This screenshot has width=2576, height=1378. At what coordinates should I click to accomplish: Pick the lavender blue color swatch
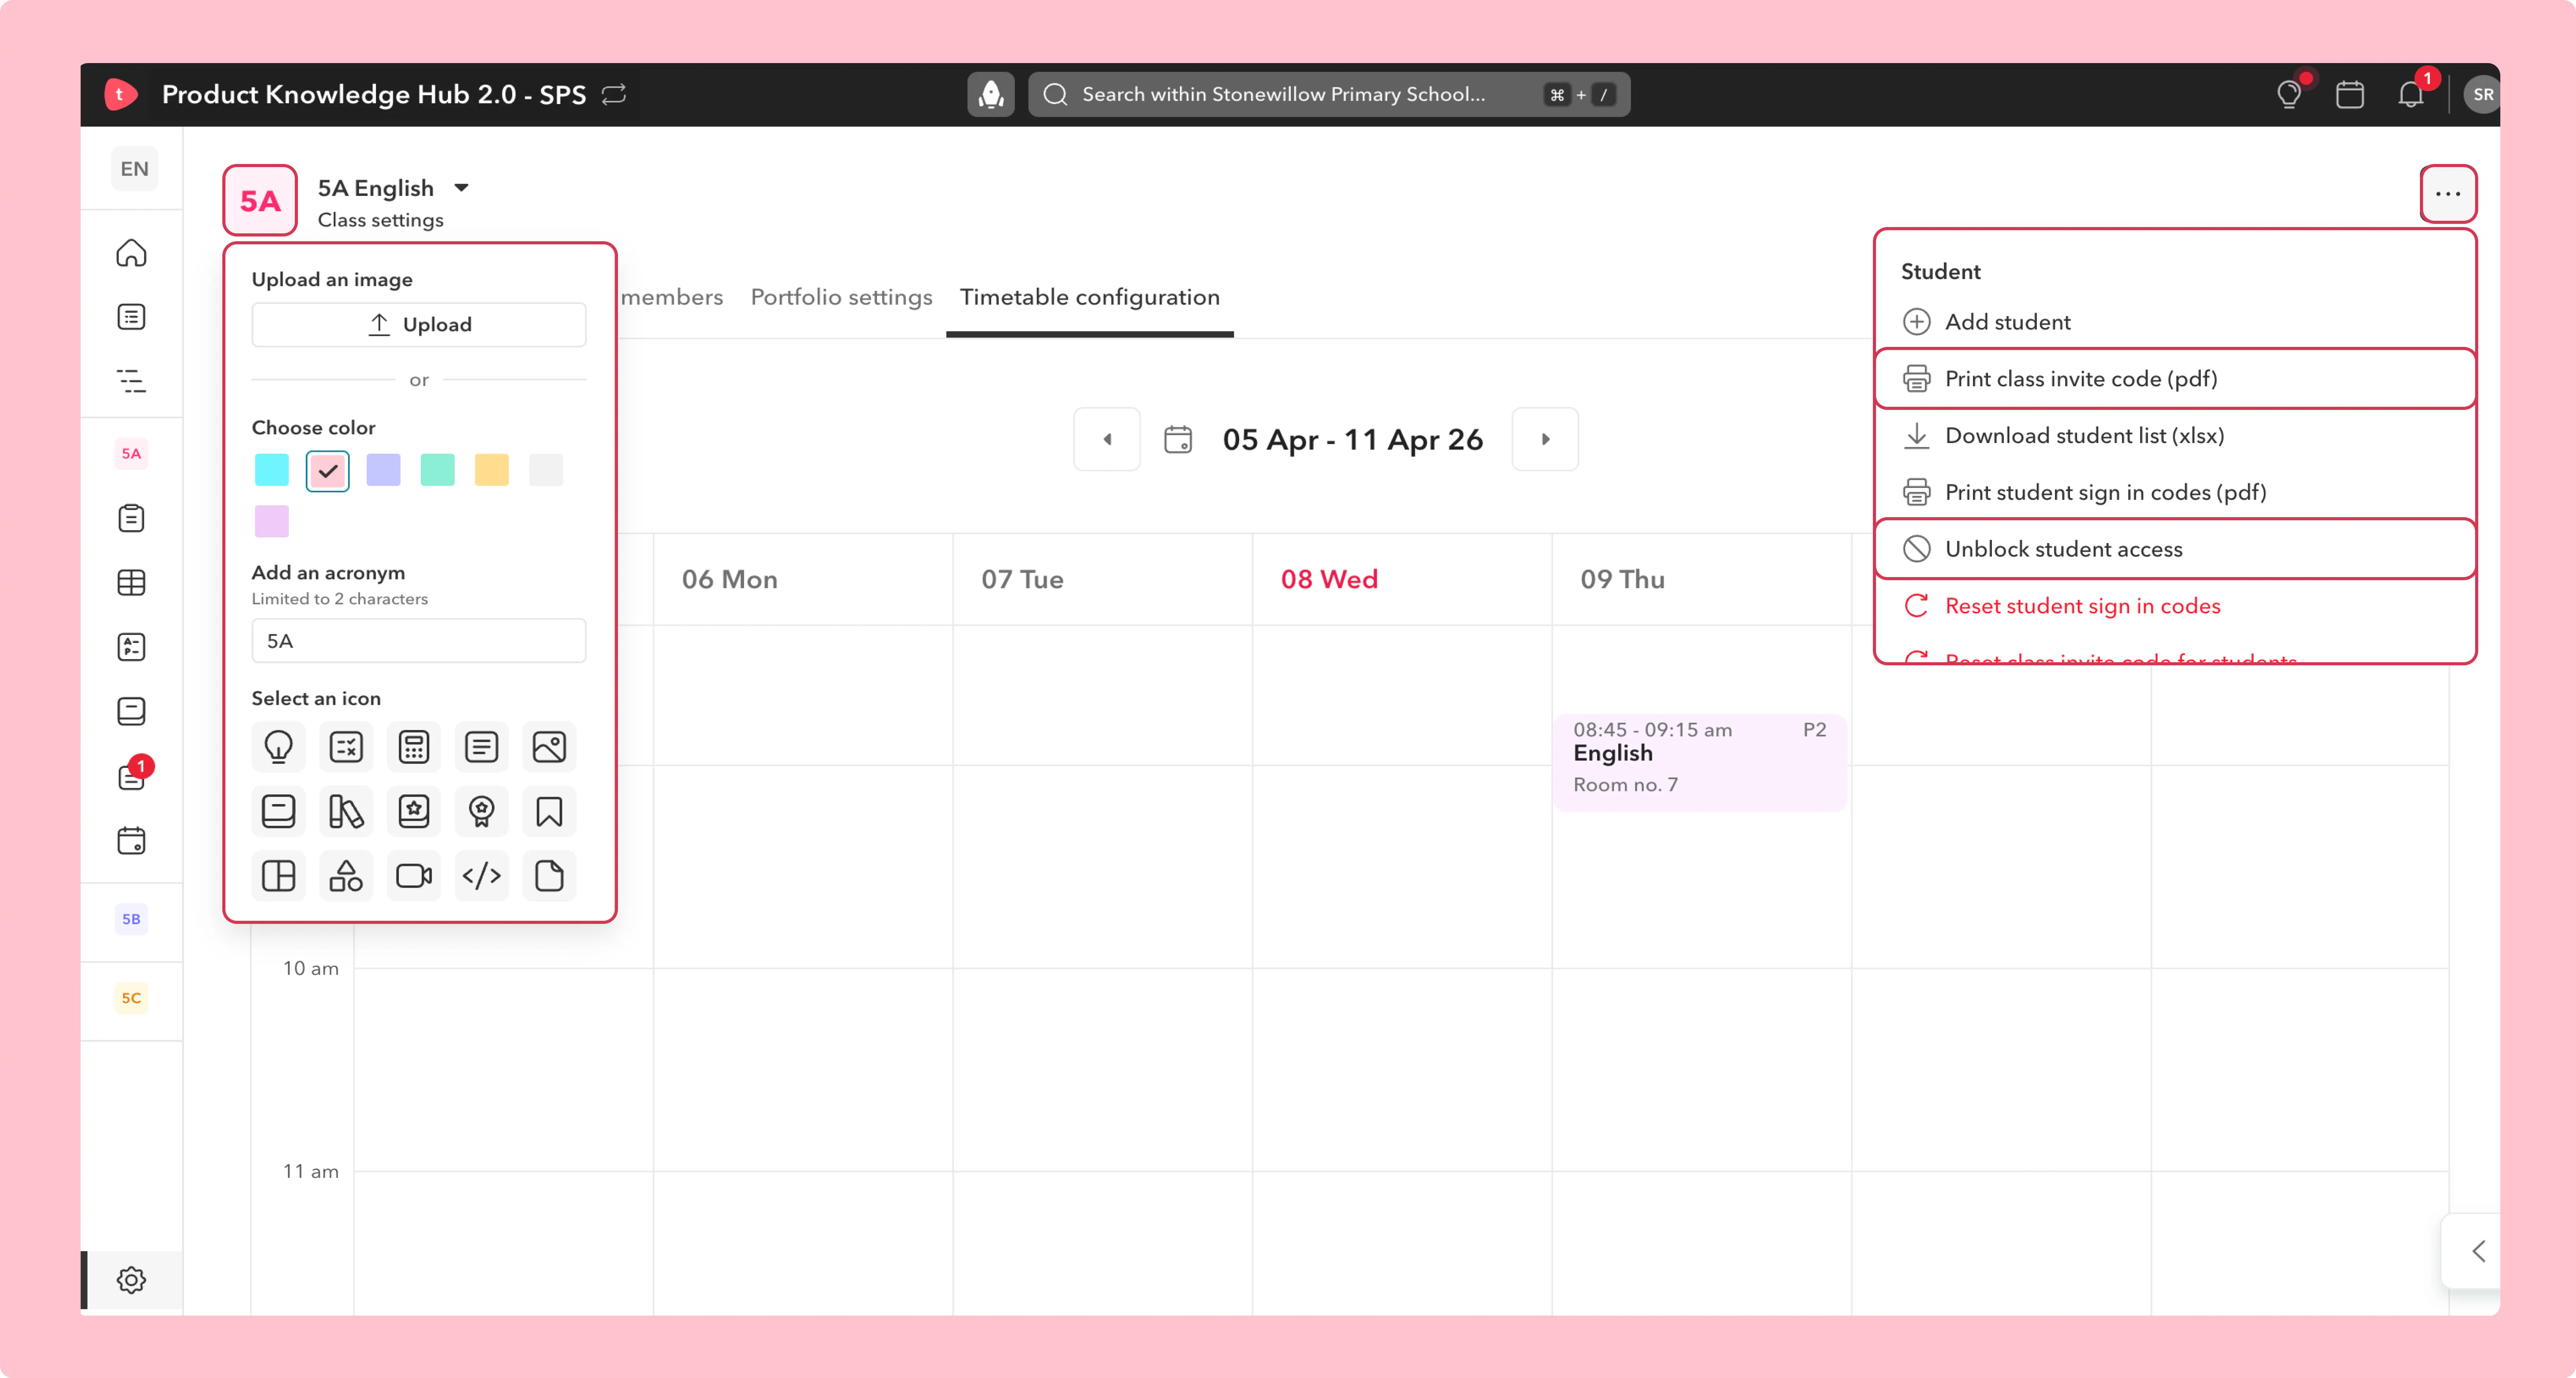[384, 470]
